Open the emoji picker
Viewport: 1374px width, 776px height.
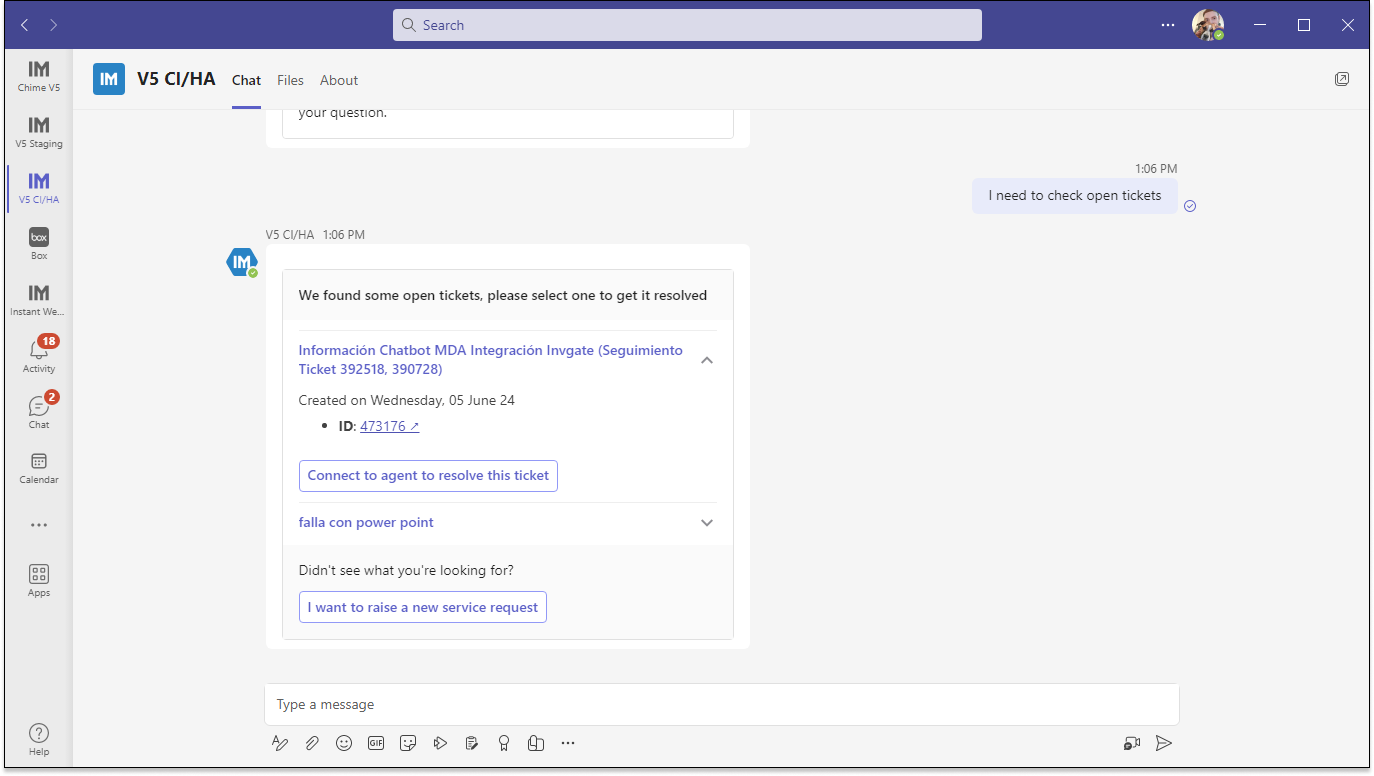(x=344, y=743)
